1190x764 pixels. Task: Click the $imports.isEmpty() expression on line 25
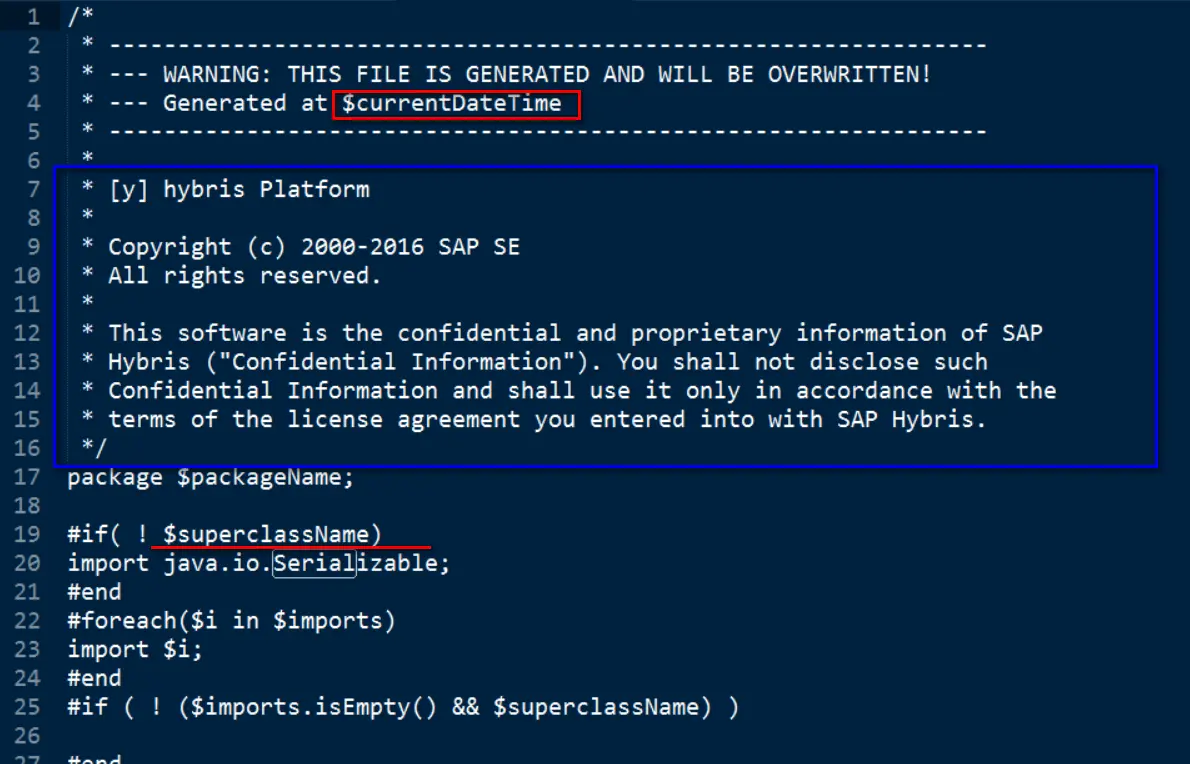click(x=313, y=707)
